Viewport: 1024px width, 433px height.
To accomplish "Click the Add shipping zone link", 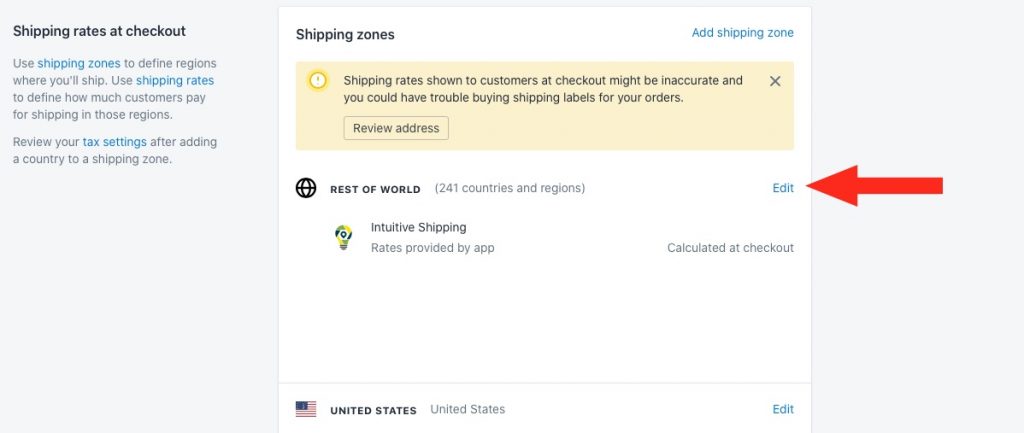I will pyautogui.click(x=743, y=33).
